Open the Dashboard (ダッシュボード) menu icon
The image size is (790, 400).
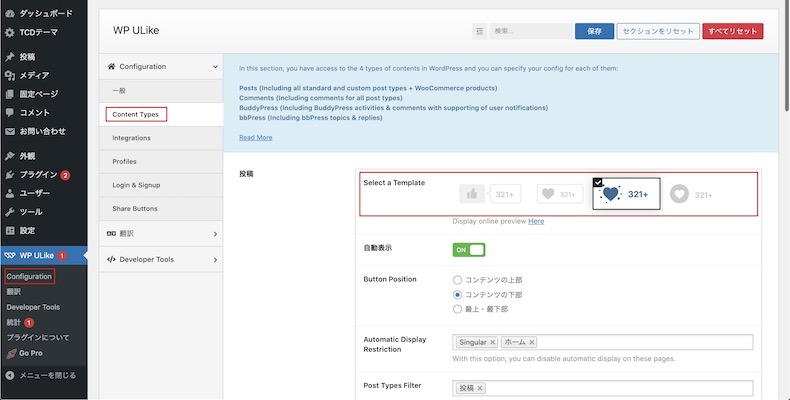coord(10,14)
